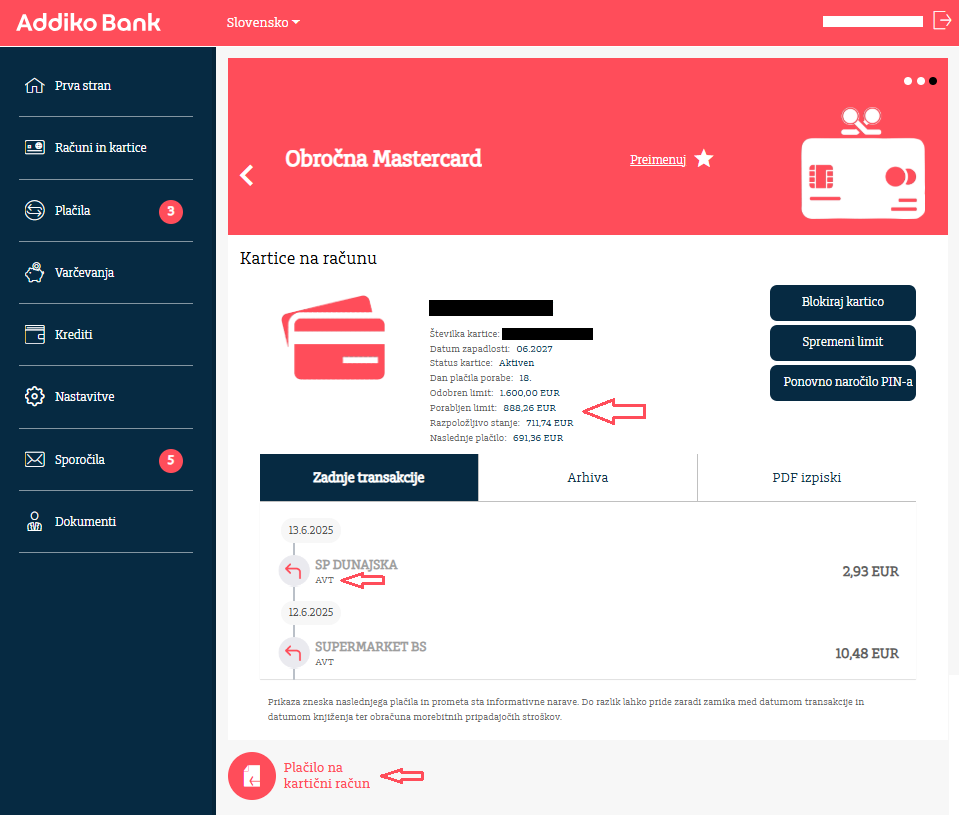Image resolution: width=959 pixels, height=815 pixels.
Task: Click the Kartice na računu heading
Action: (x=308, y=258)
